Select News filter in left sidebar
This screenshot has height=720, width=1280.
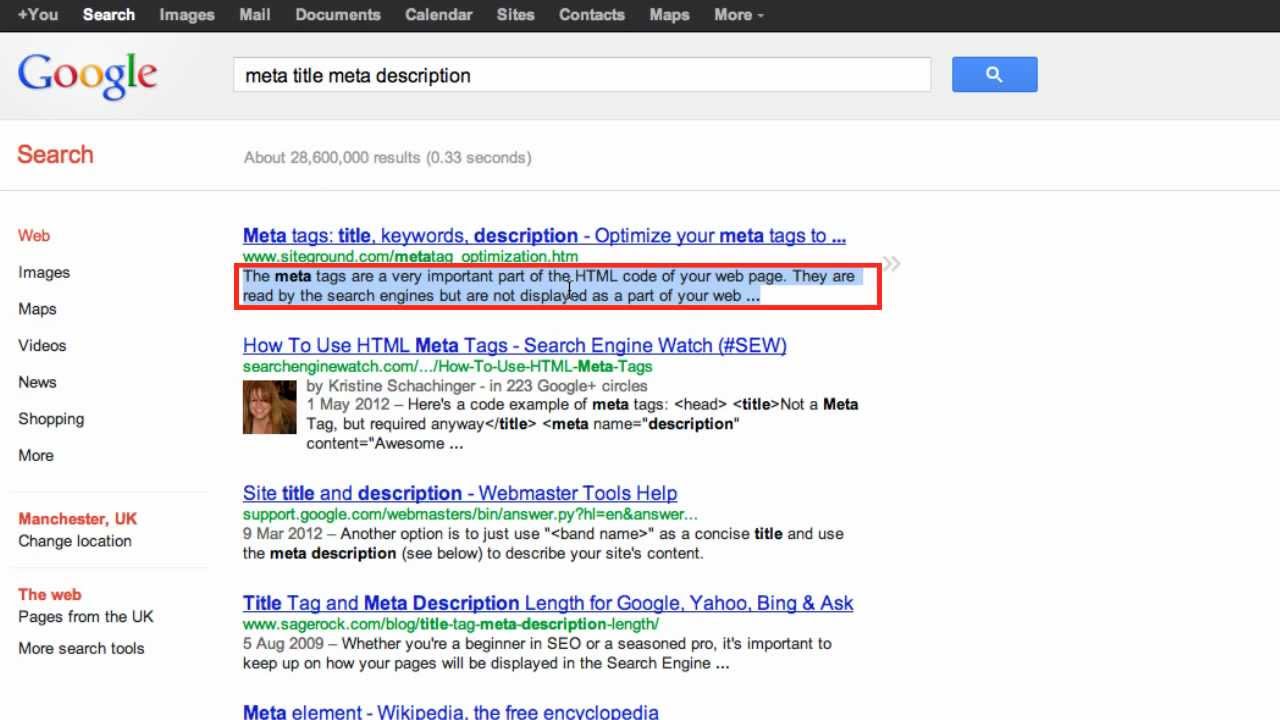(x=37, y=382)
